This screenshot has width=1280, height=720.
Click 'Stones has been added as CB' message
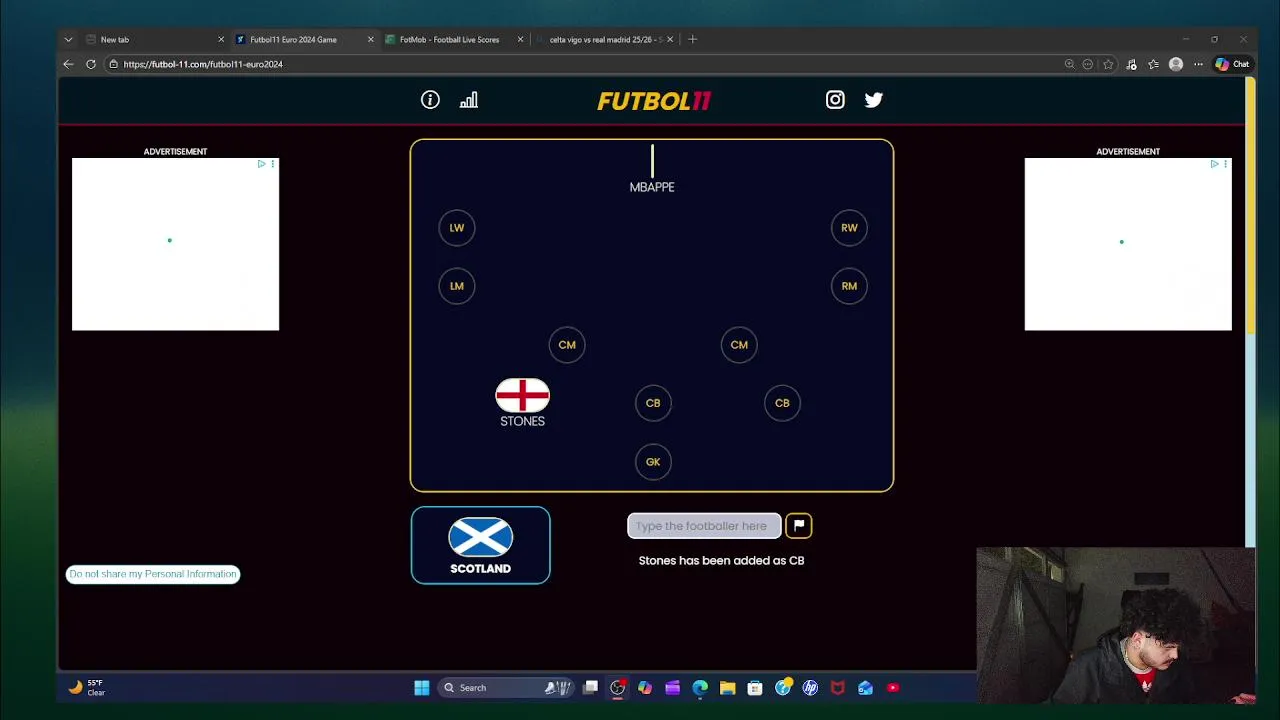pos(721,561)
